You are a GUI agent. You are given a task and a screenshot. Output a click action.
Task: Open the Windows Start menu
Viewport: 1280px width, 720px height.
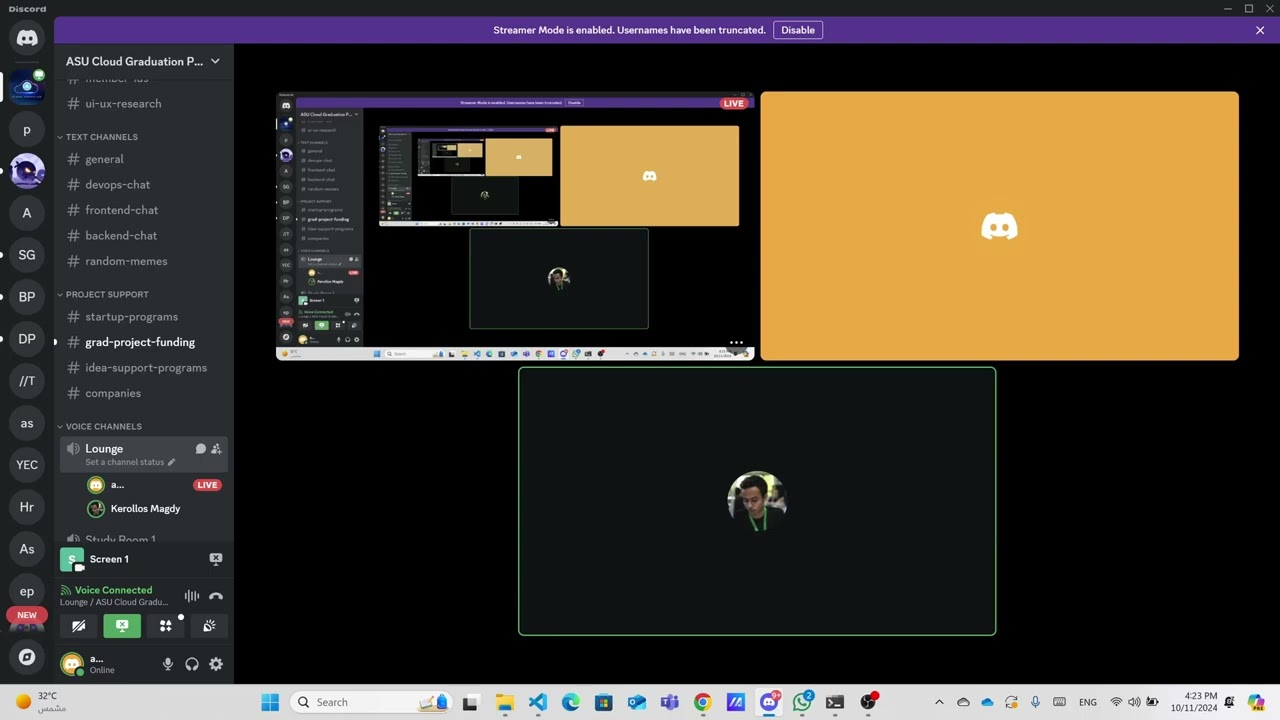(270, 702)
